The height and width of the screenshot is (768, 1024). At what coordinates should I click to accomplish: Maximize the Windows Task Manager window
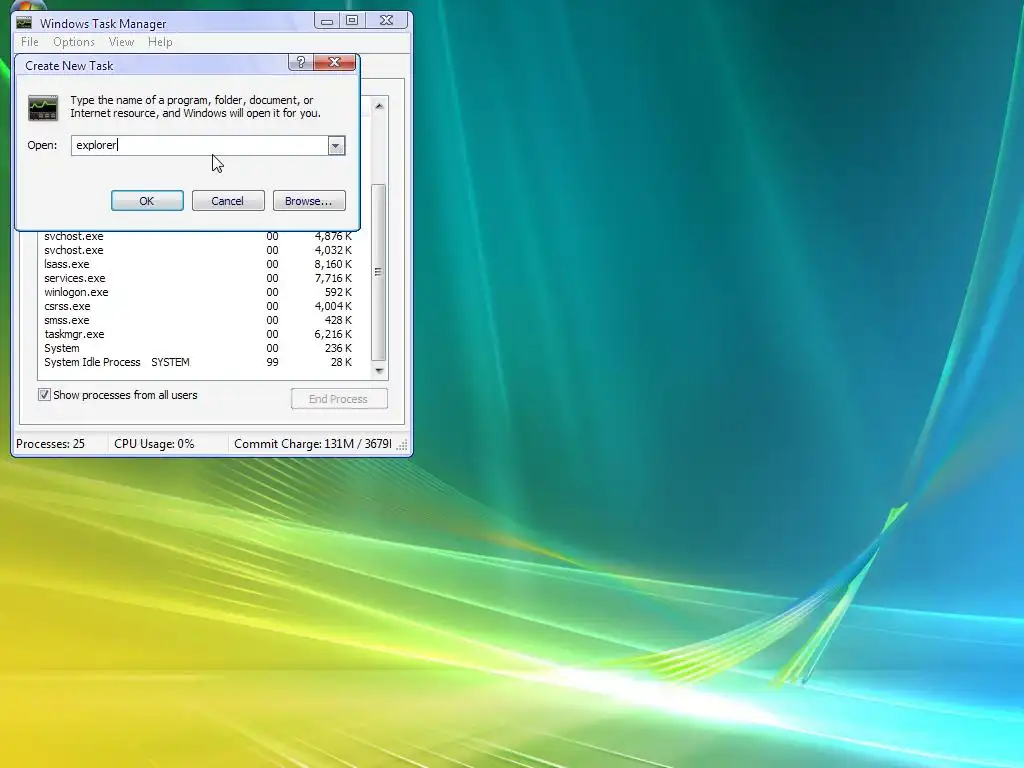(x=351, y=21)
